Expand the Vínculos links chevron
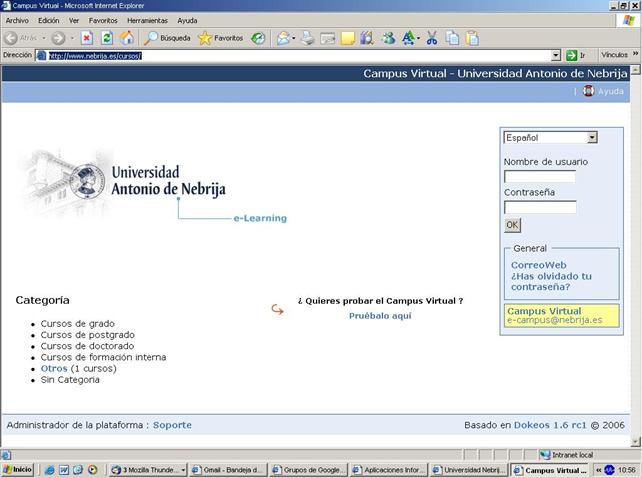Image resolution: width=642 pixels, height=478 pixels. tap(635, 54)
